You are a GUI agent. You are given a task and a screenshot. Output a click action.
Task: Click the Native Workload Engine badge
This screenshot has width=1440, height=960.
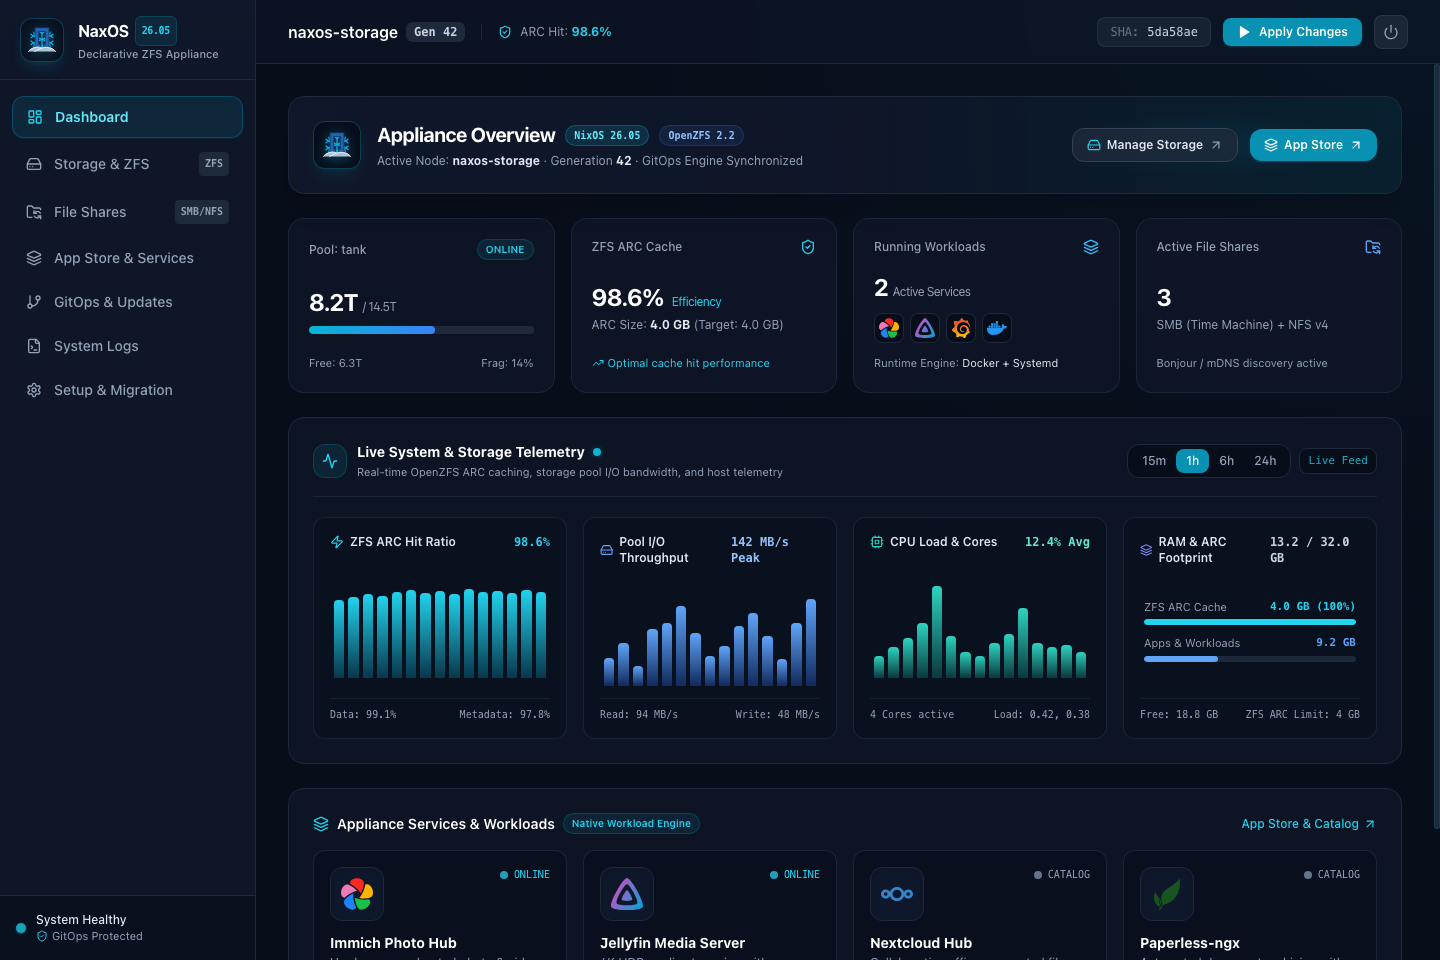(631, 824)
